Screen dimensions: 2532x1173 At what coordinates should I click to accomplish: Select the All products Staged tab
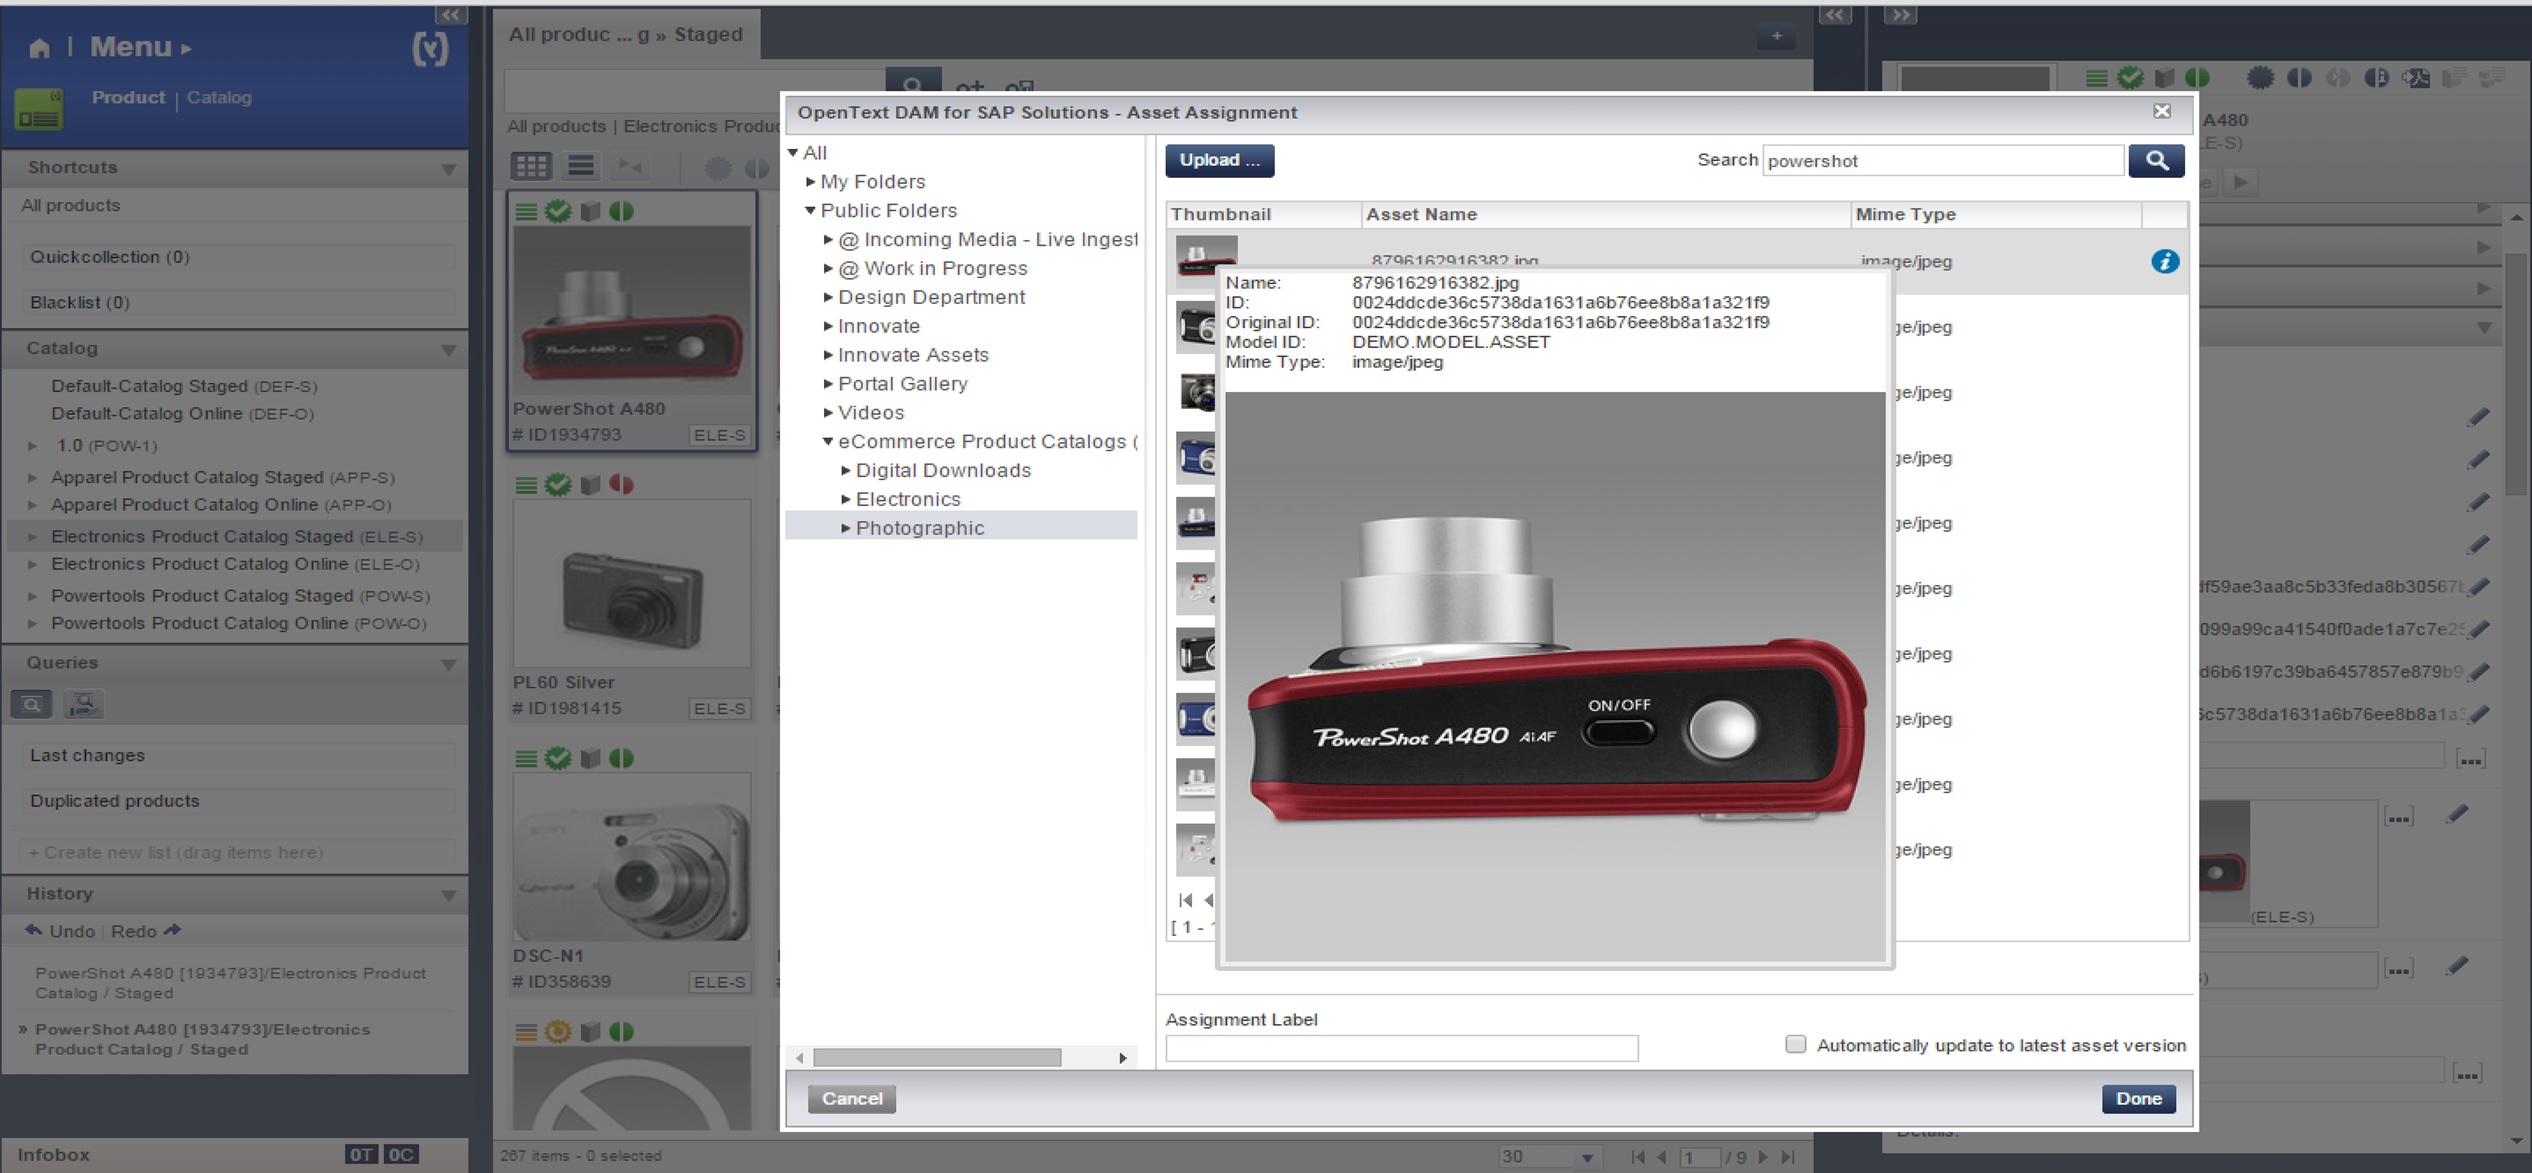tap(626, 34)
